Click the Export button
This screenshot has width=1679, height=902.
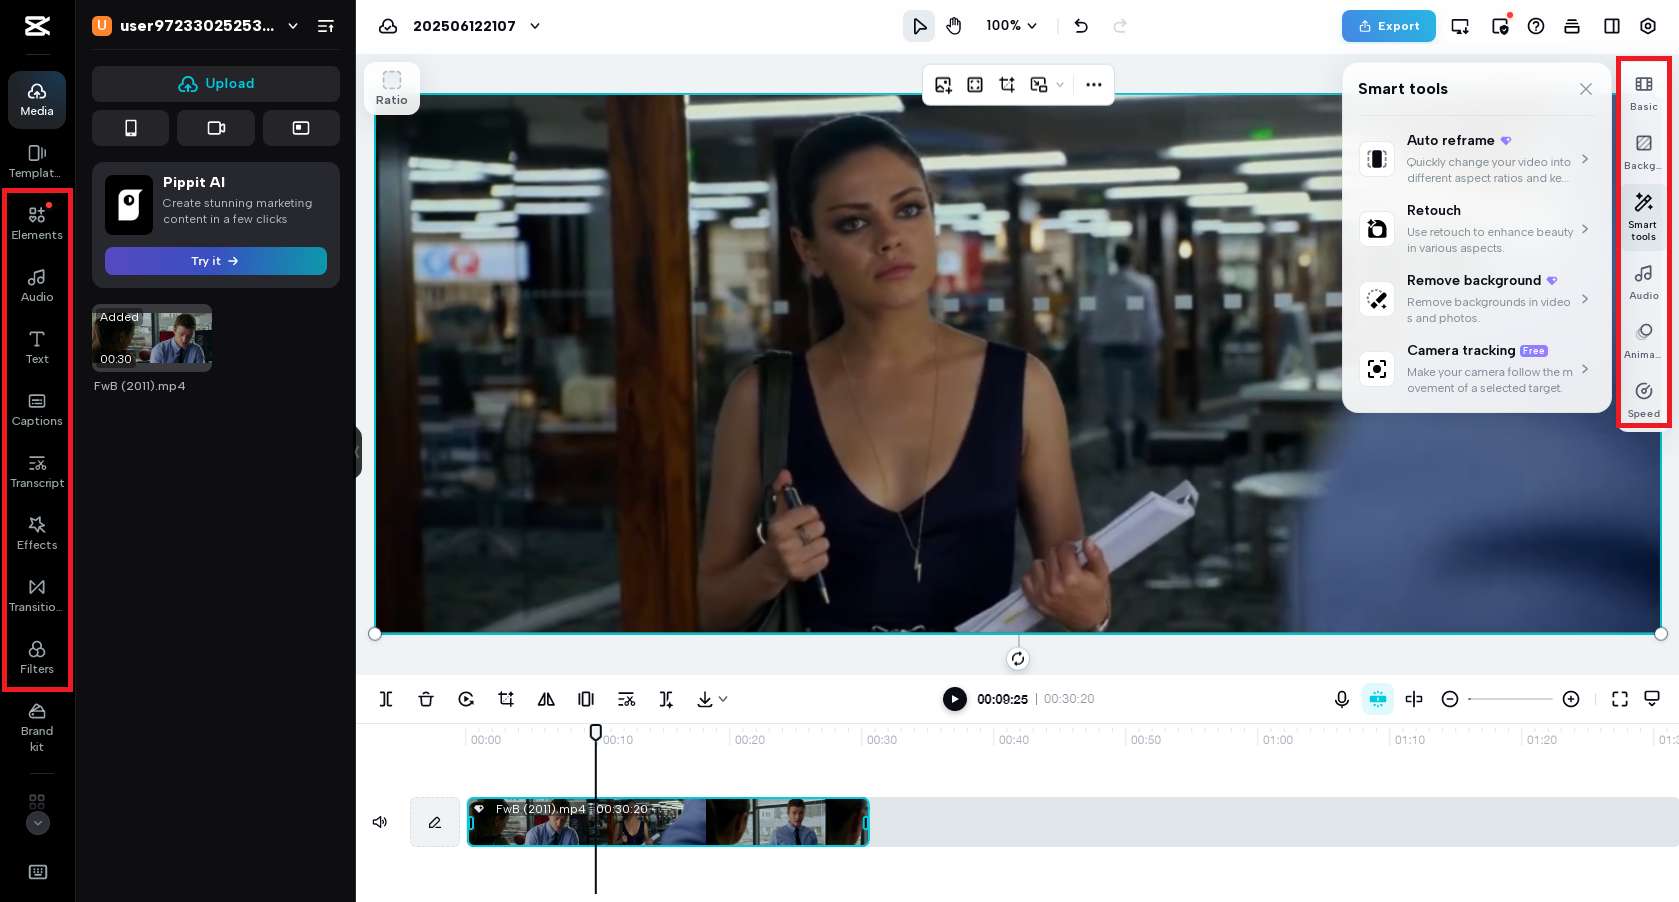click(1389, 26)
